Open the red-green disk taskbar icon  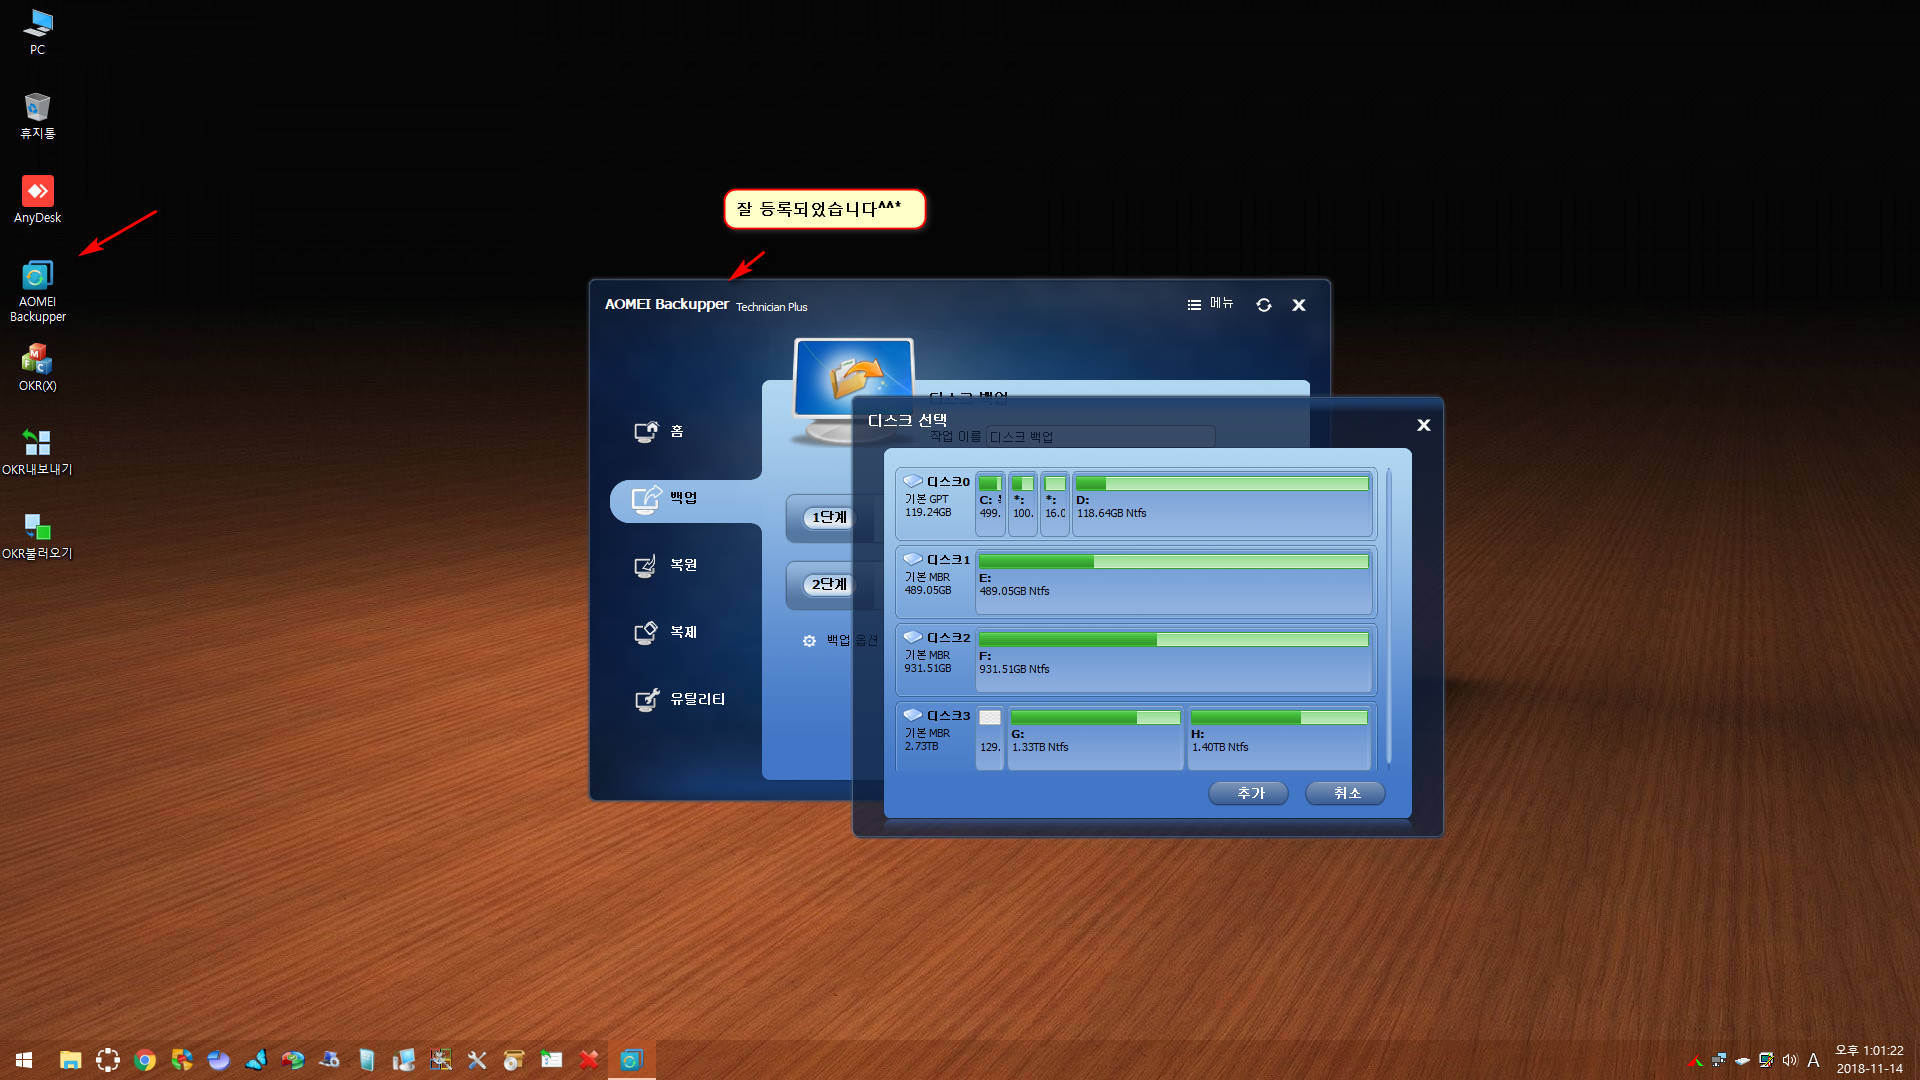(x=293, y=1060)
